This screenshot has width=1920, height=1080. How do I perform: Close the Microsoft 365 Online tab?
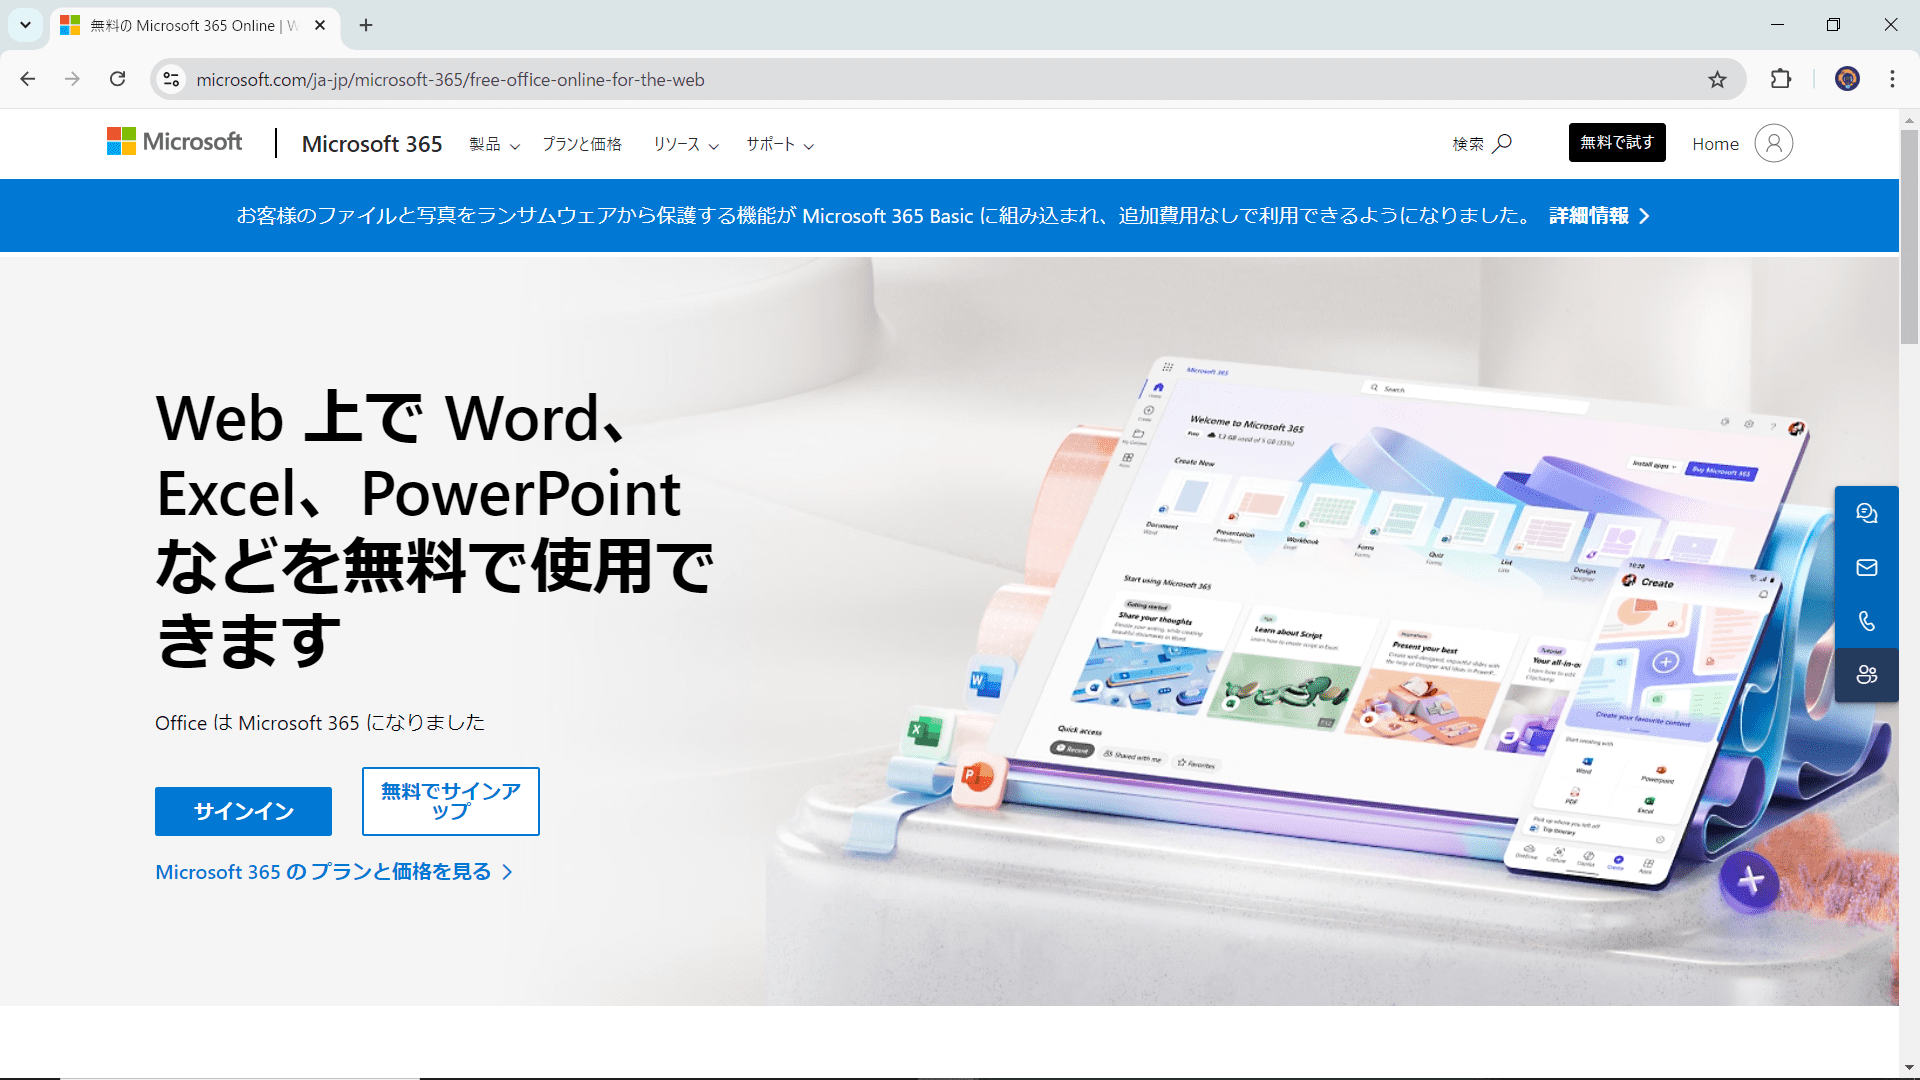[x=320, y=25]
